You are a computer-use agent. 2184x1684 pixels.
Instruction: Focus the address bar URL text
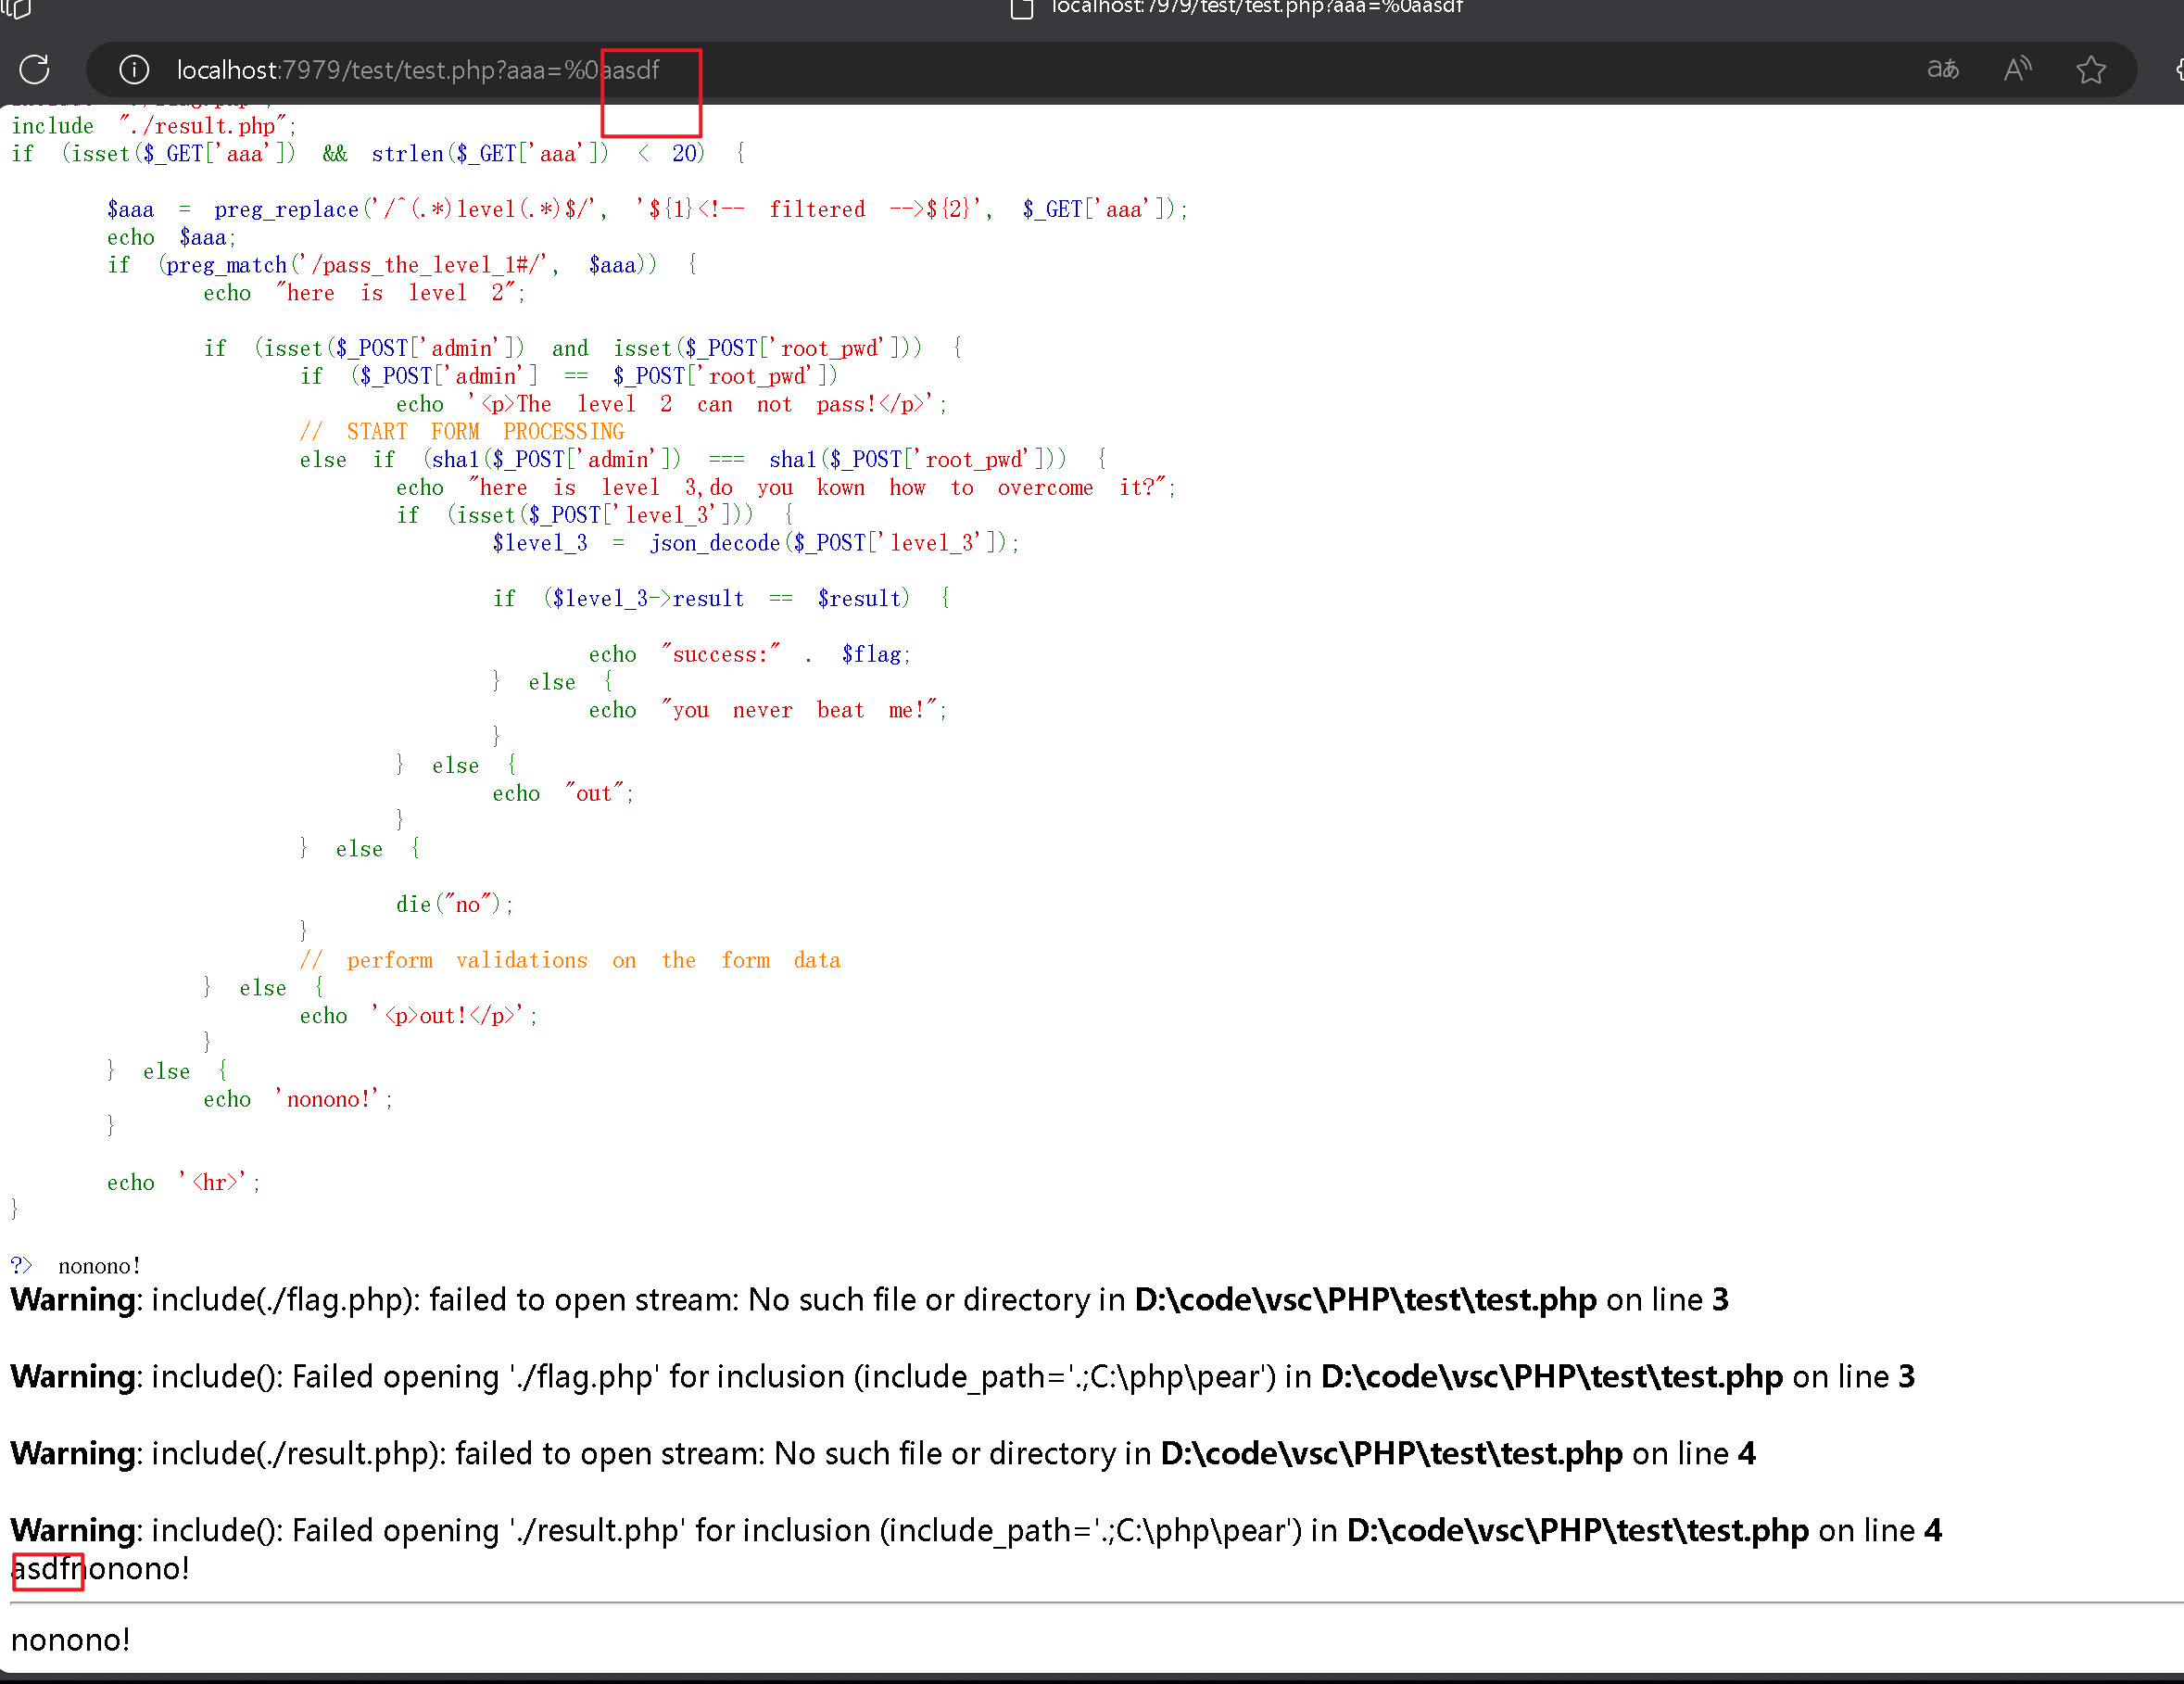coord(418,70)
